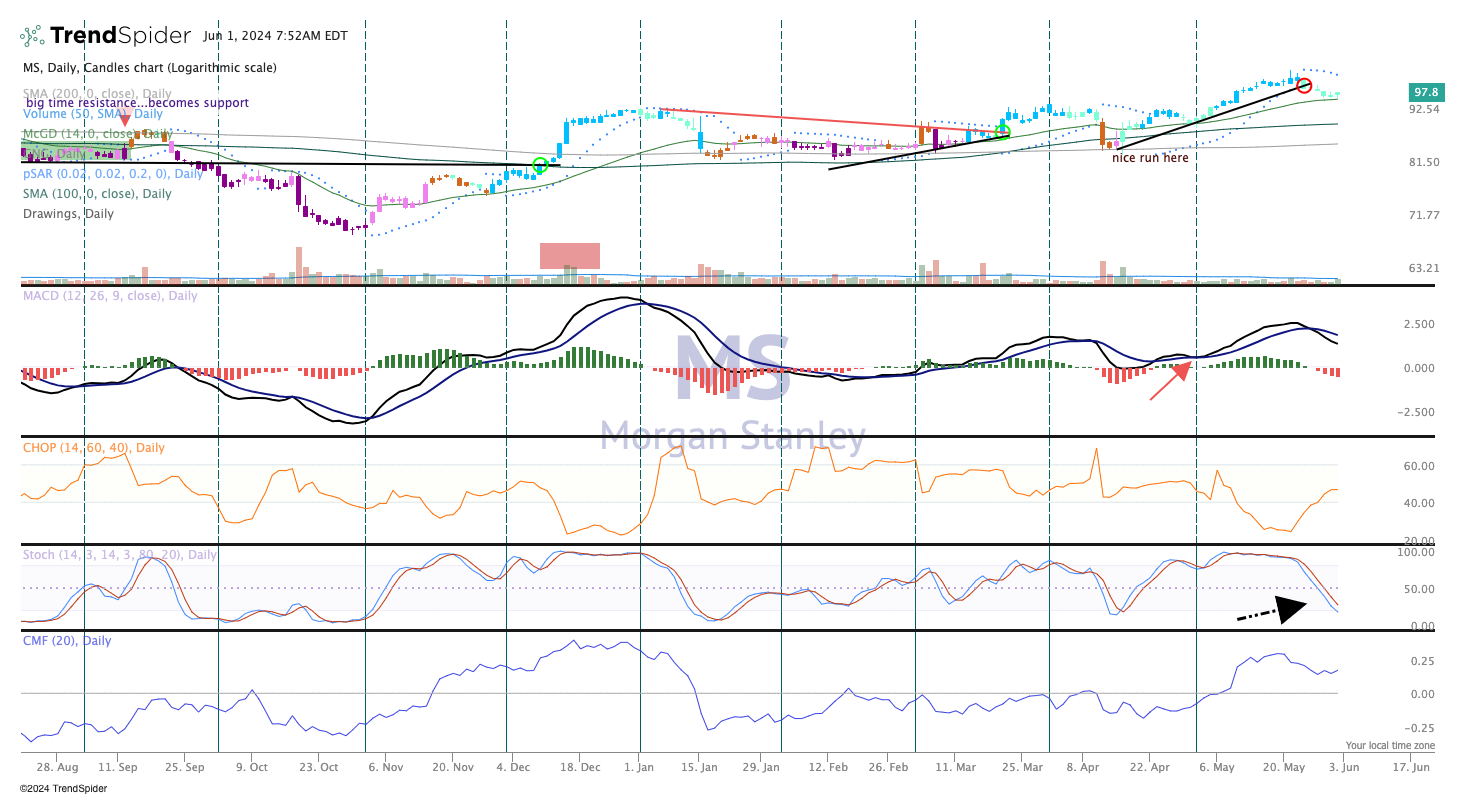Image resolution: width=1465 pixels, height=798 pixels.
Task: Click the 'nice run here' annotation
Action: 1150,158
